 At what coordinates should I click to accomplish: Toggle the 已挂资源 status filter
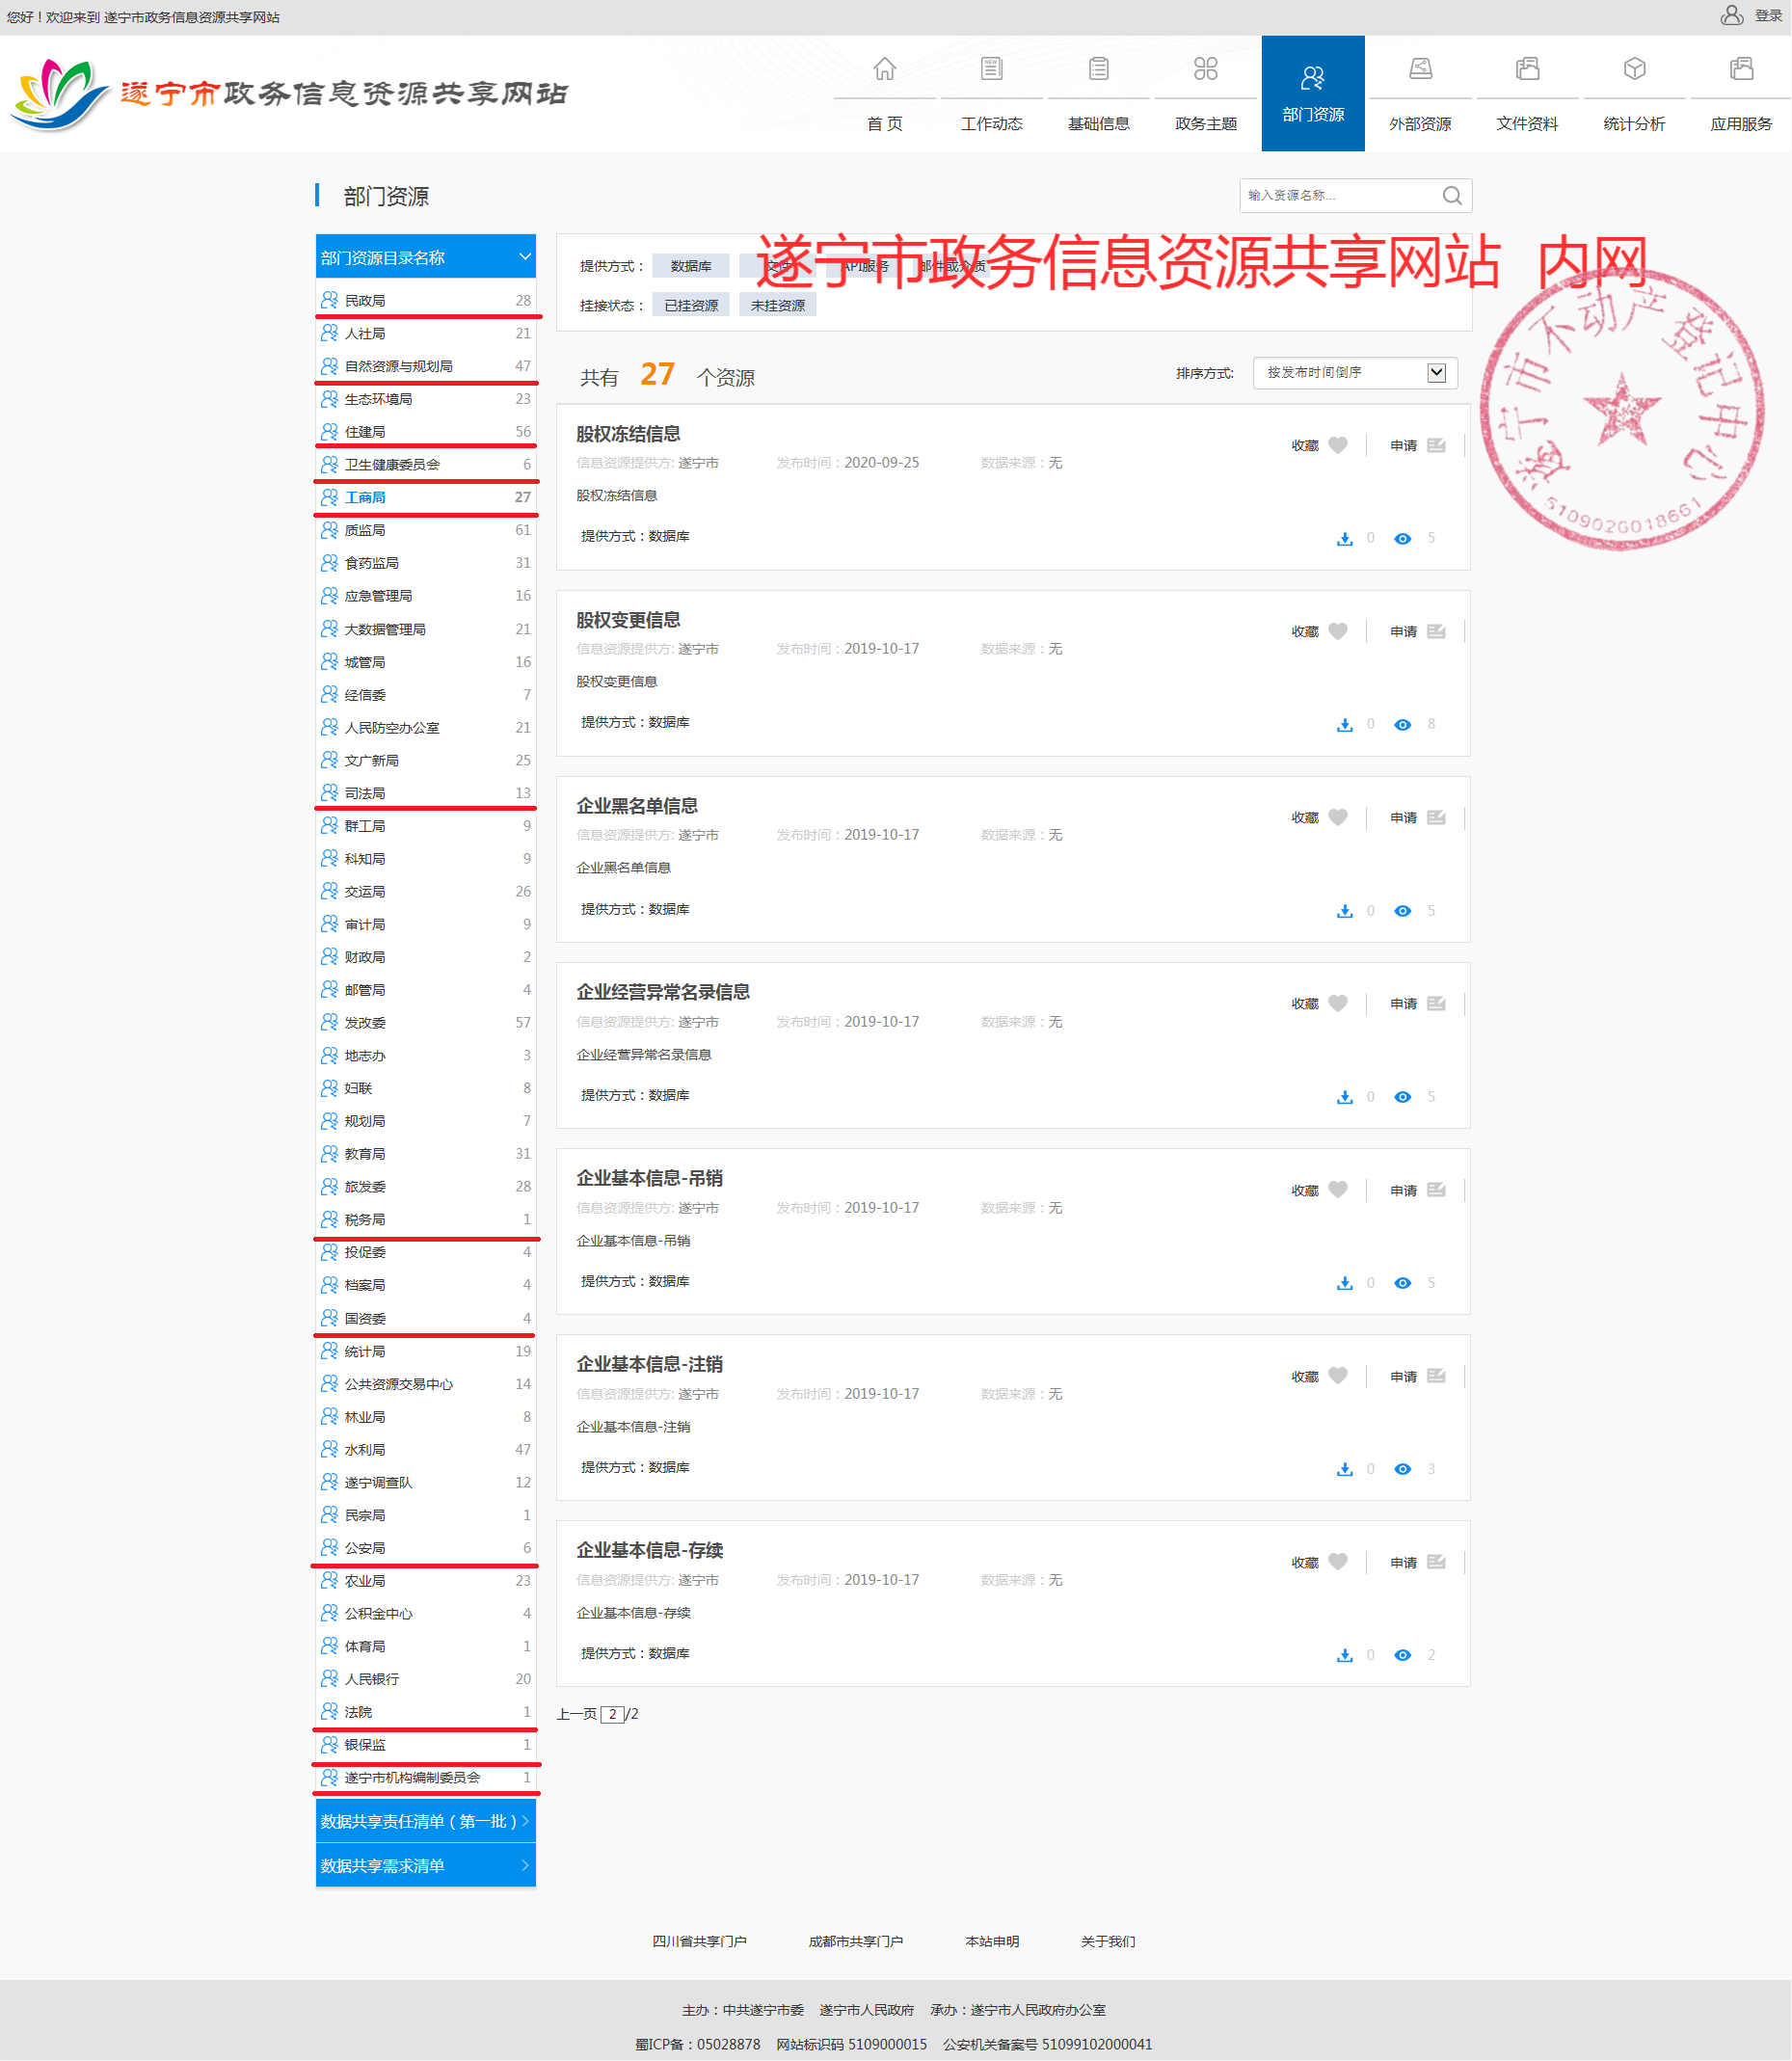pos(691,305)
